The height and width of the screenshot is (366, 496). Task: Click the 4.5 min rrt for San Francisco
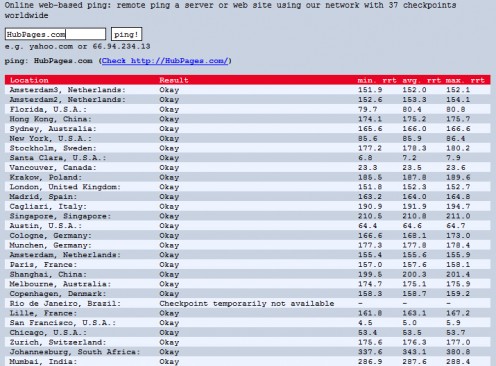coord(365,323)
